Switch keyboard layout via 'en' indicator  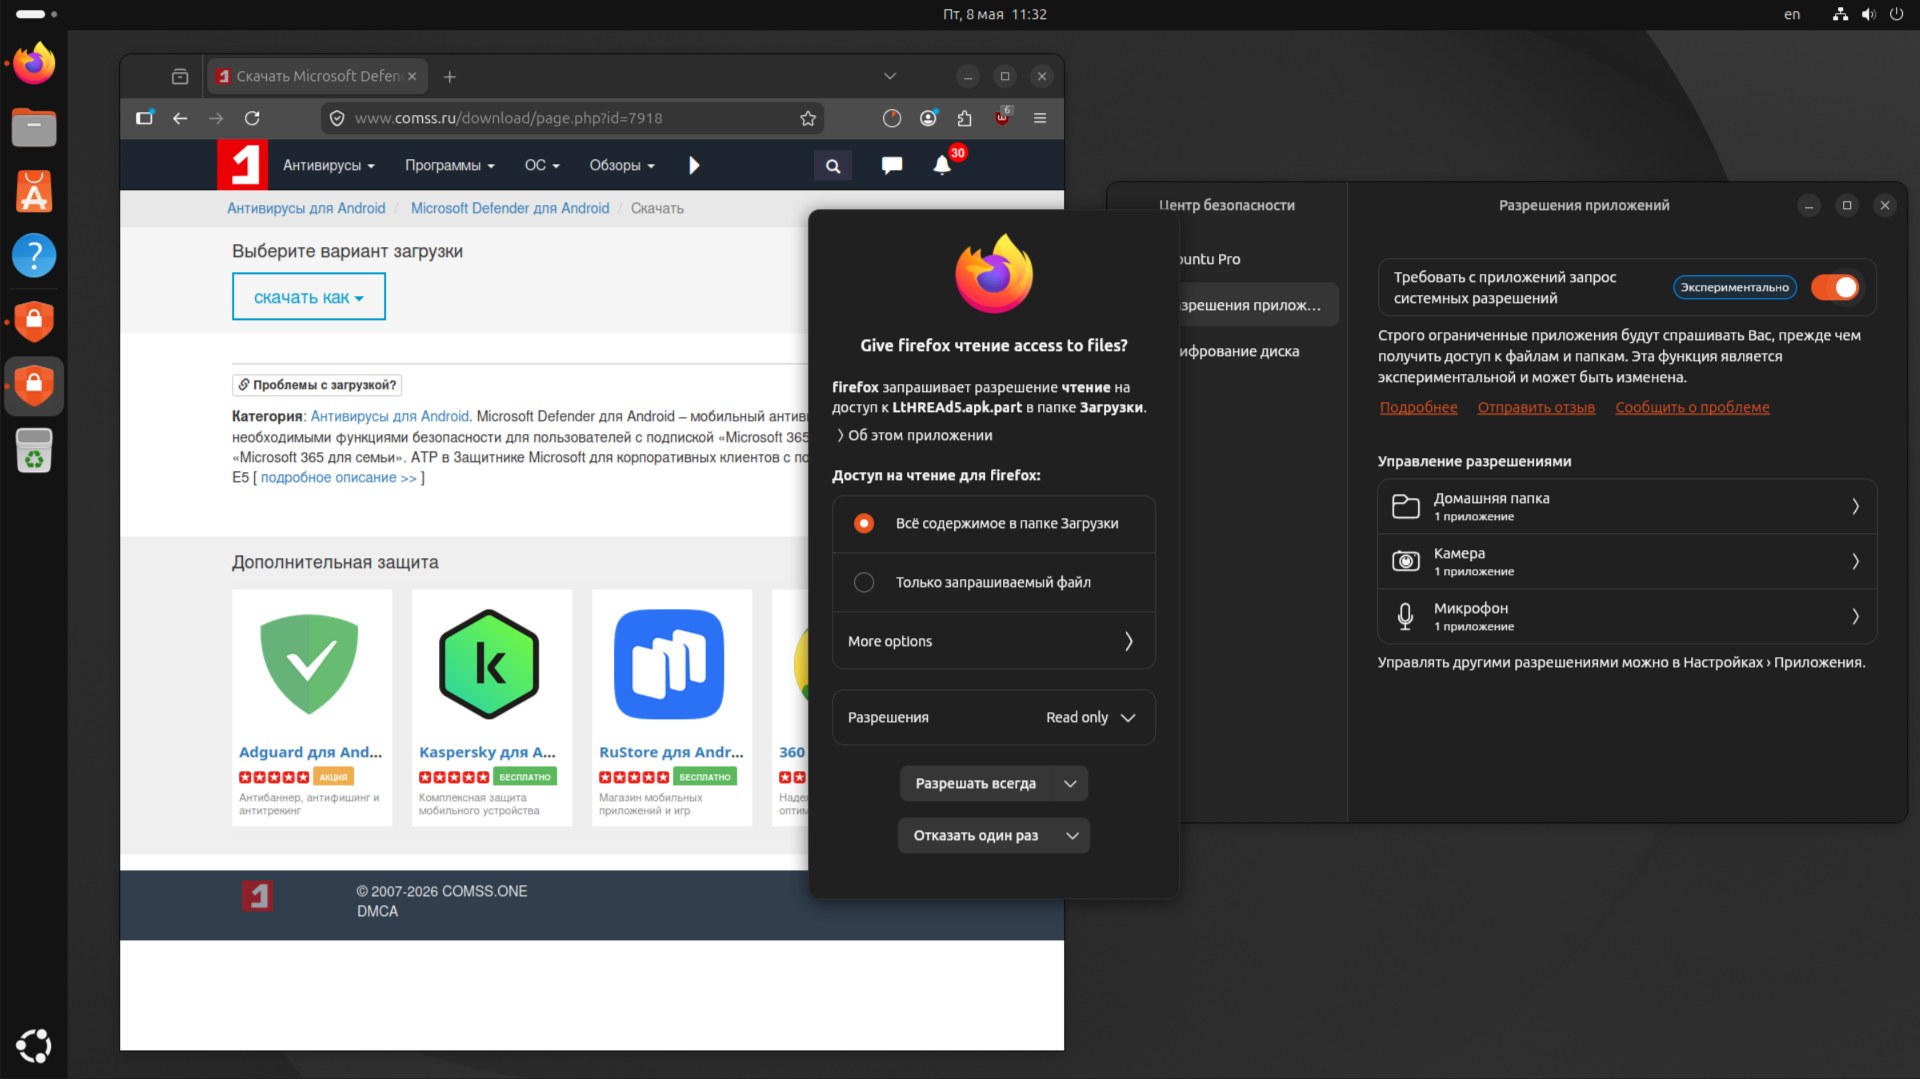tap(1792, 14)
